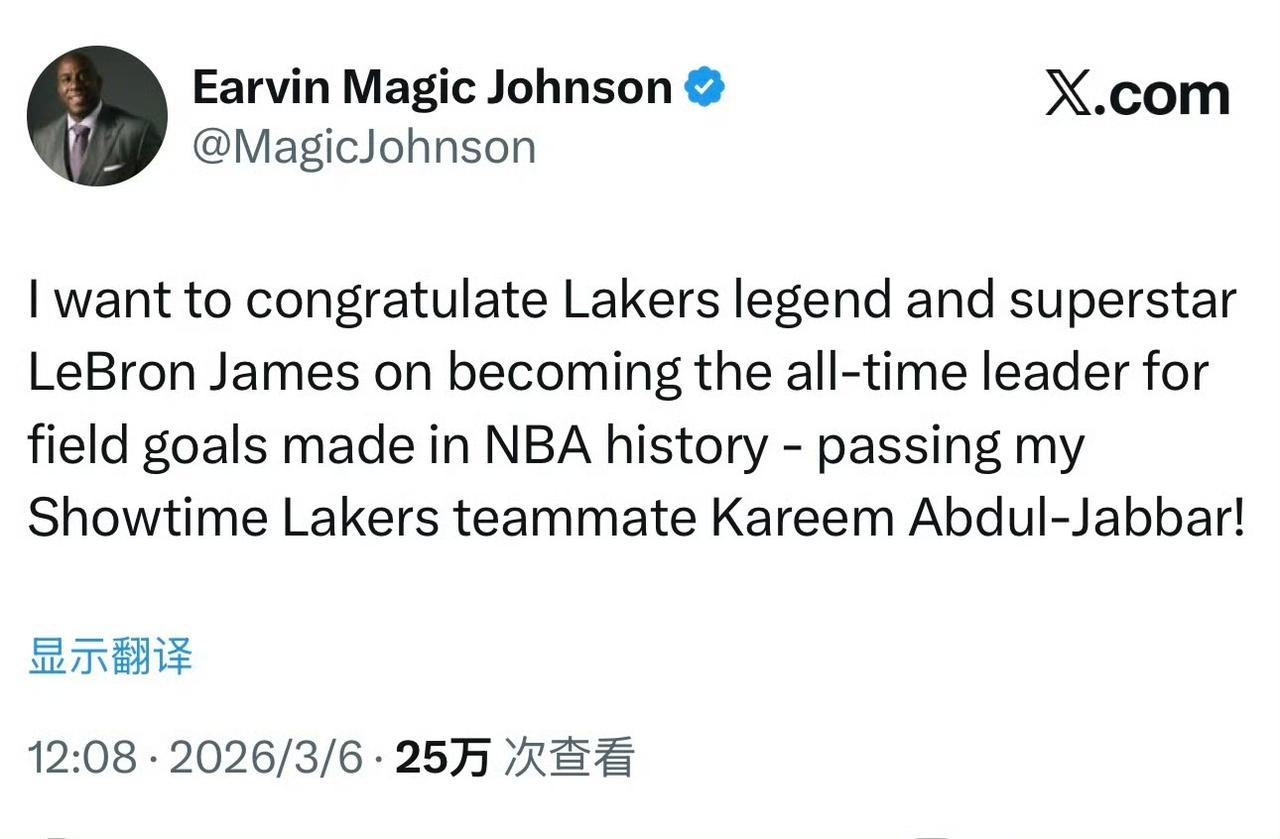Open view analytics via the bold 25万 count
1280x839 pixels.
tap(443, 760)
